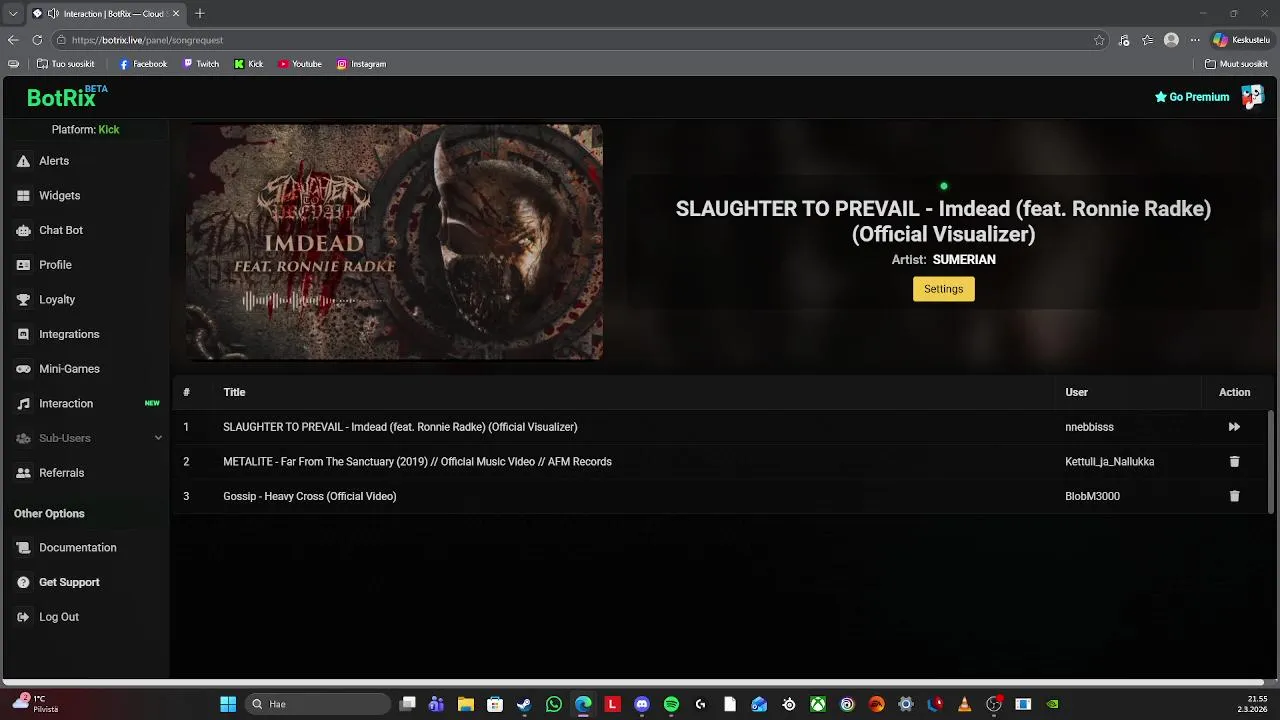
Task: Open song request Settings button
Action: tap(943, 289)
